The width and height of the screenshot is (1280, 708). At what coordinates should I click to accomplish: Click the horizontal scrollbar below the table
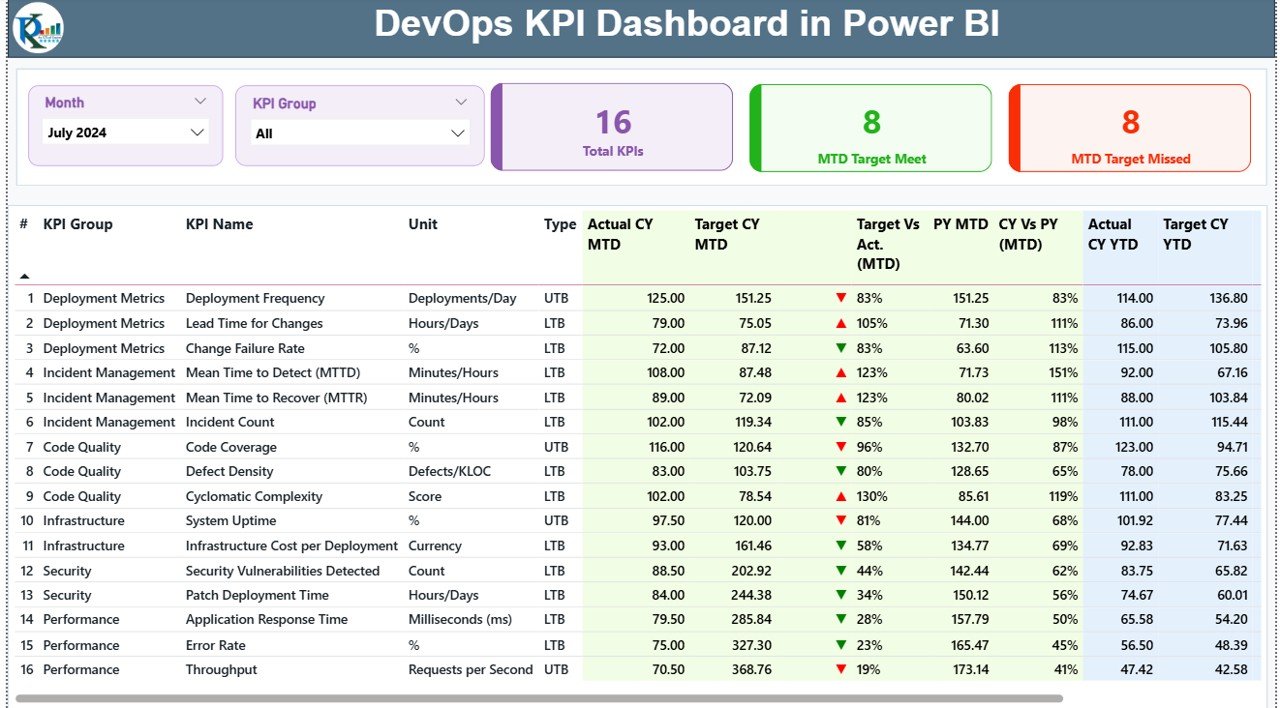point(540,698)
